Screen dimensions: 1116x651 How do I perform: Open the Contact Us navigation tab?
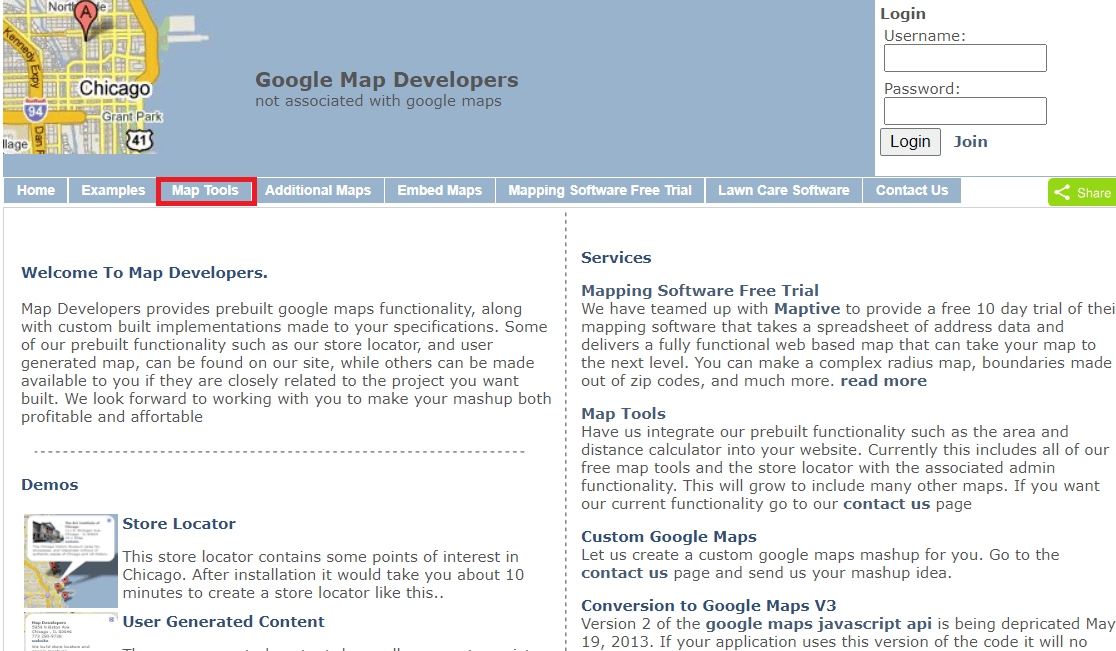[x=911, y=190]
